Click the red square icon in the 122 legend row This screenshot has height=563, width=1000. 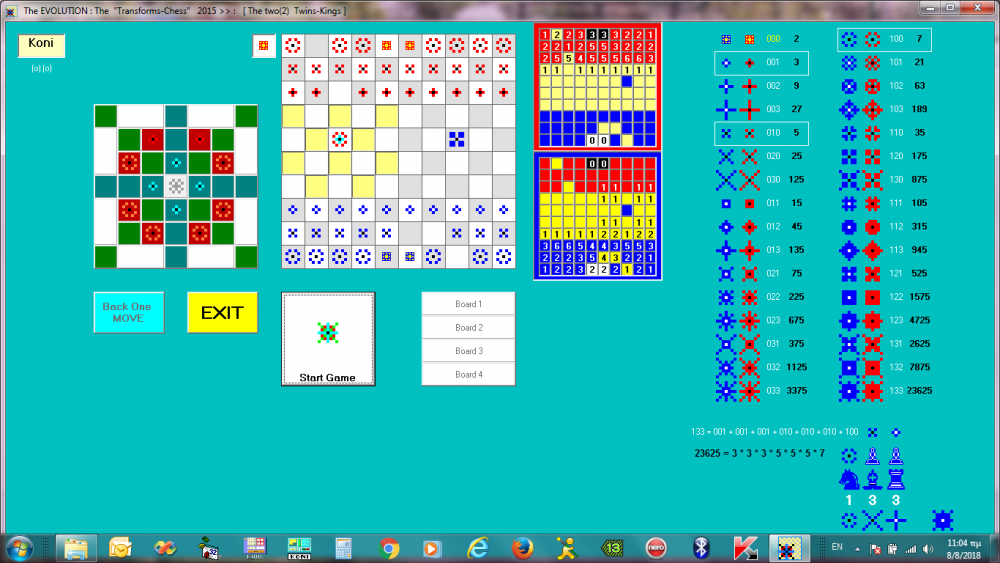point(872,297)
